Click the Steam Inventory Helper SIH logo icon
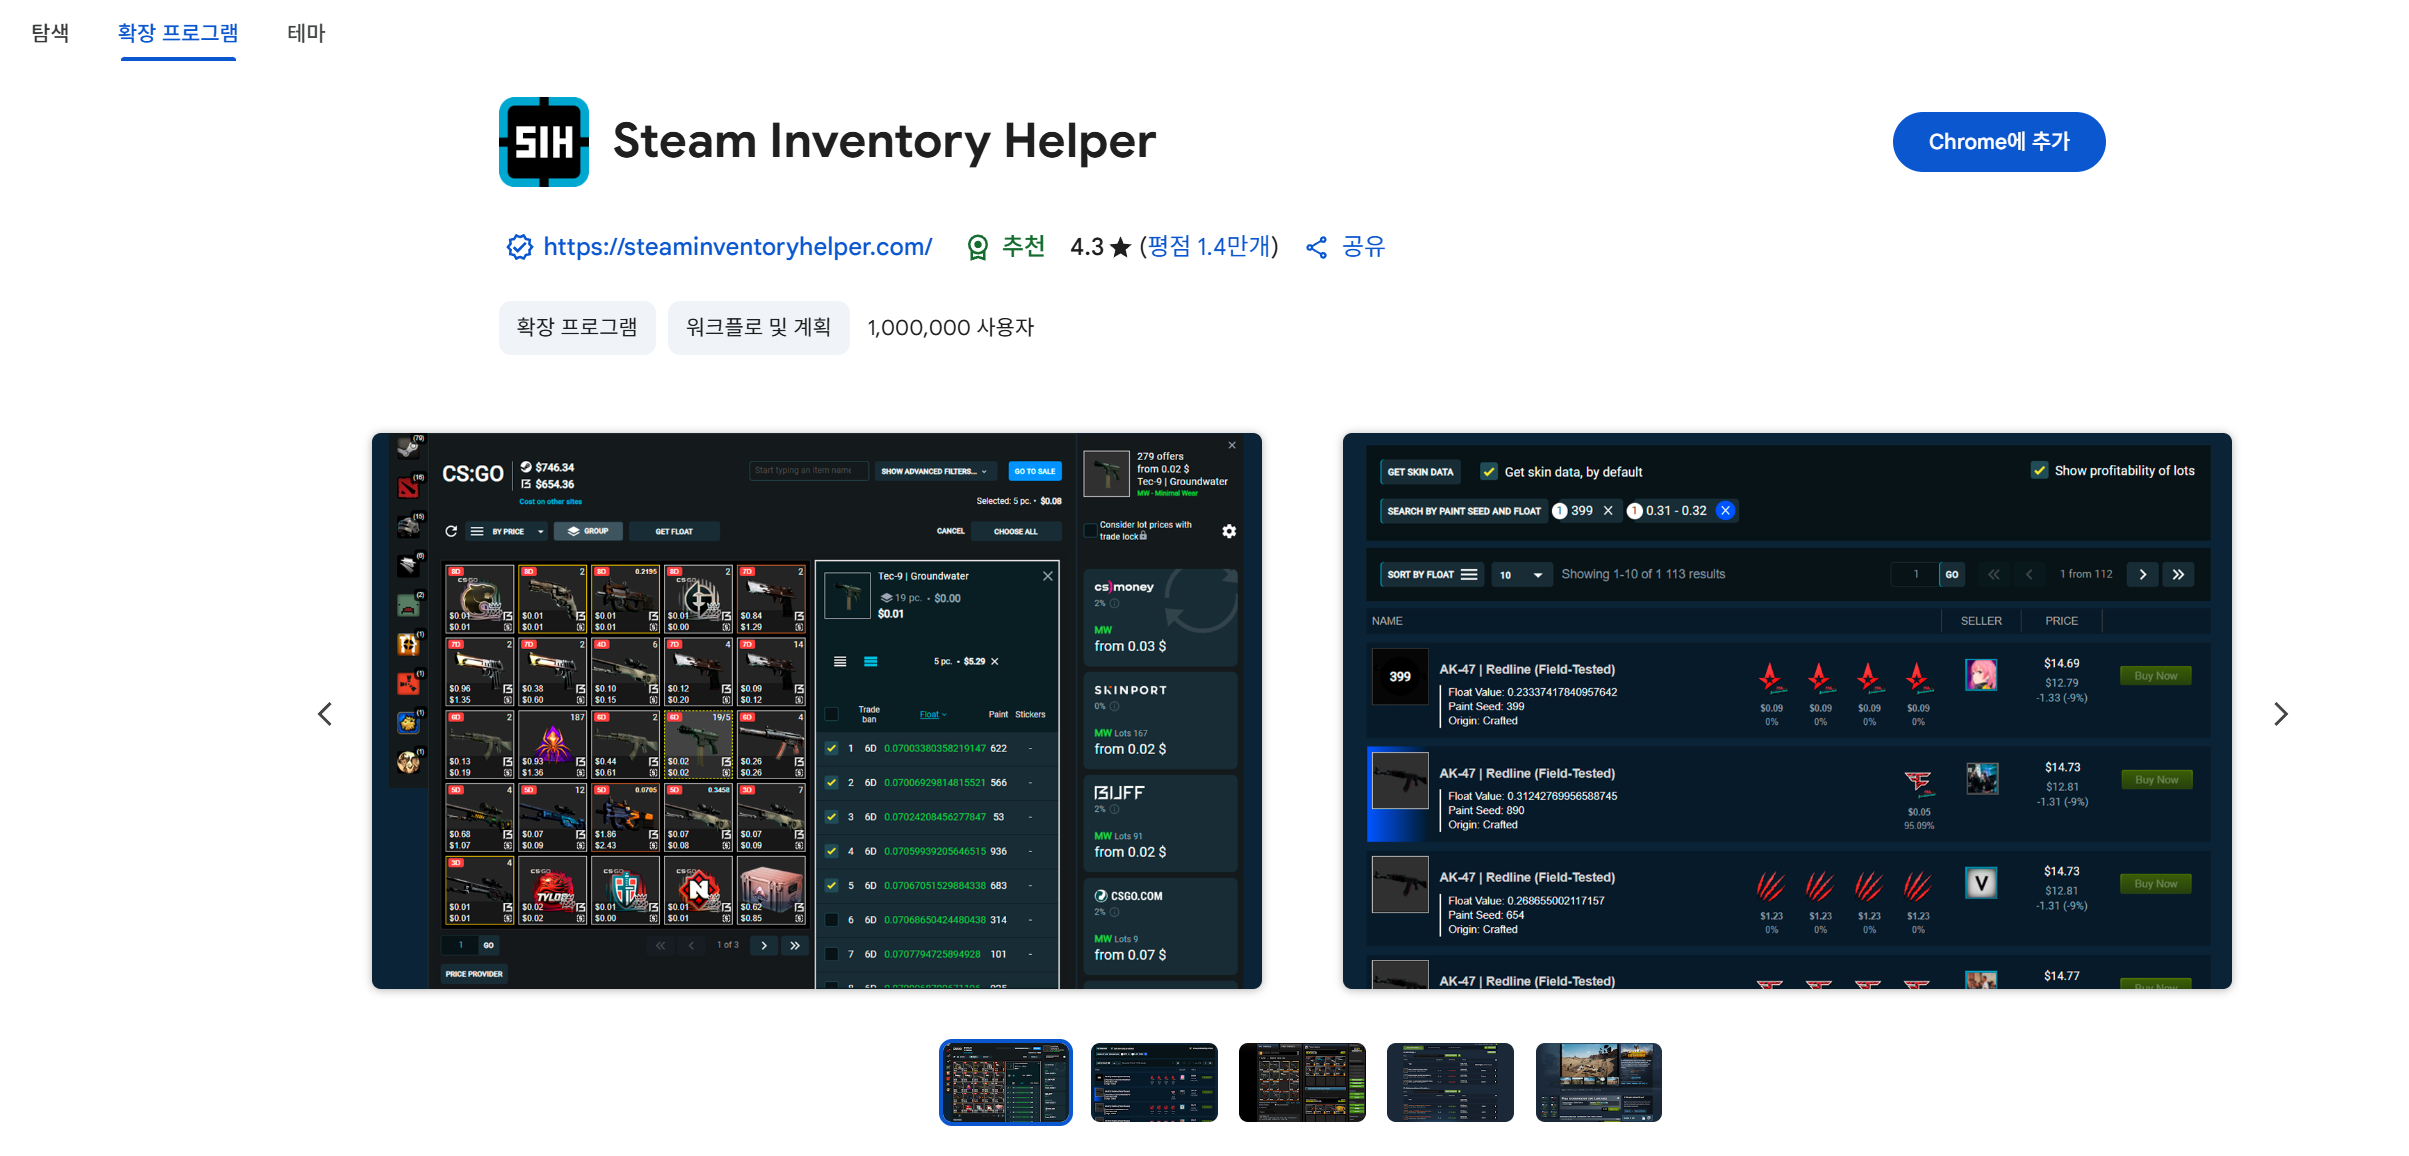This screenshot has height=1156, width=2409. (543, 142)
